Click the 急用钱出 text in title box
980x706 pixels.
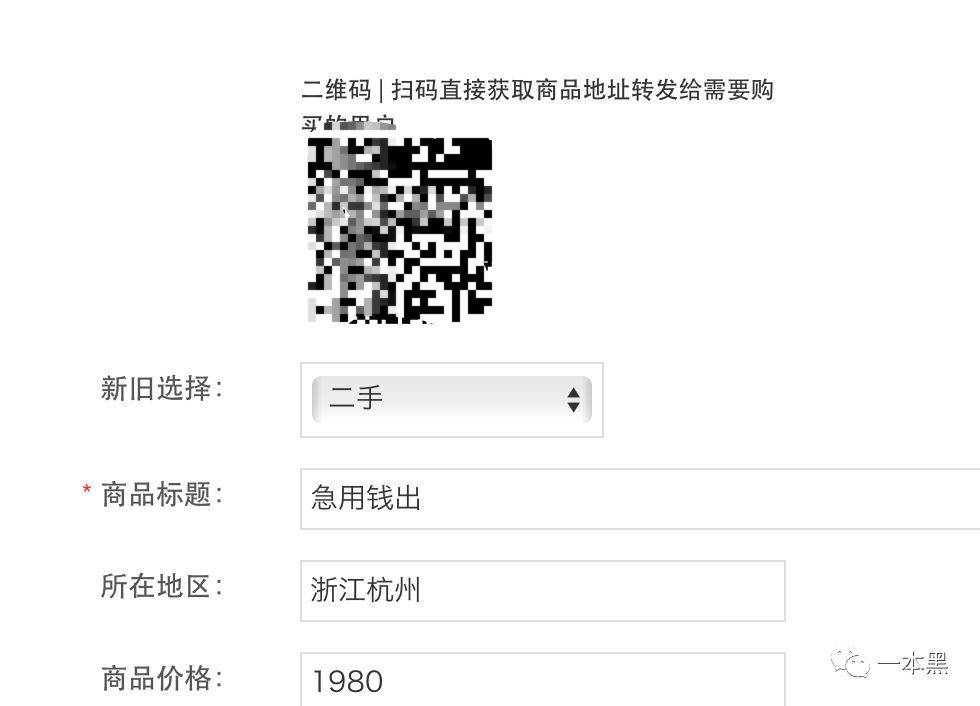[366, 498]
